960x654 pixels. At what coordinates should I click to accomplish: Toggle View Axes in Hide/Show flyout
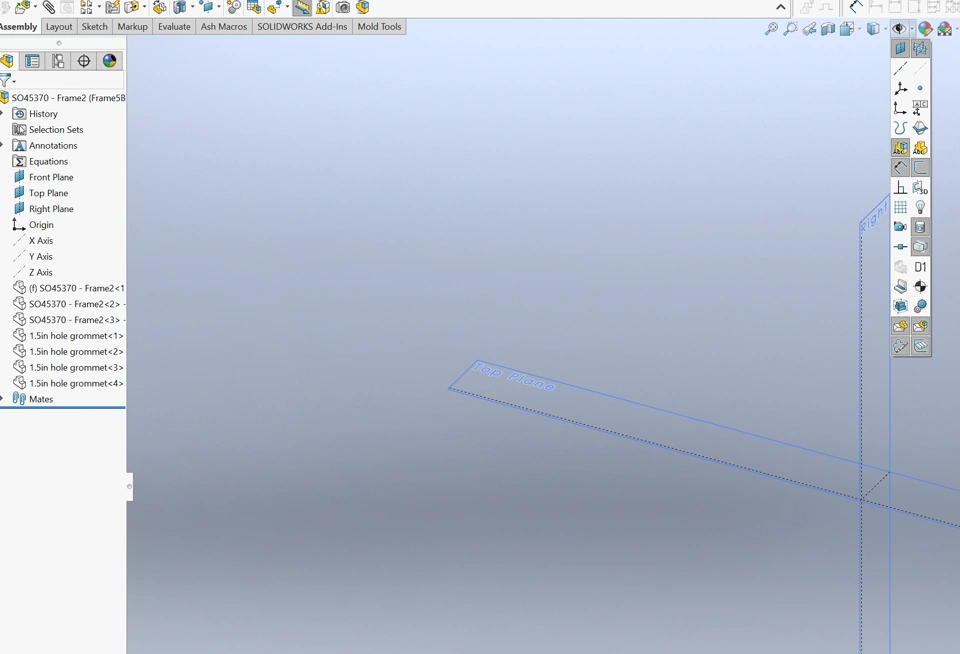click(x=901, y=68)
